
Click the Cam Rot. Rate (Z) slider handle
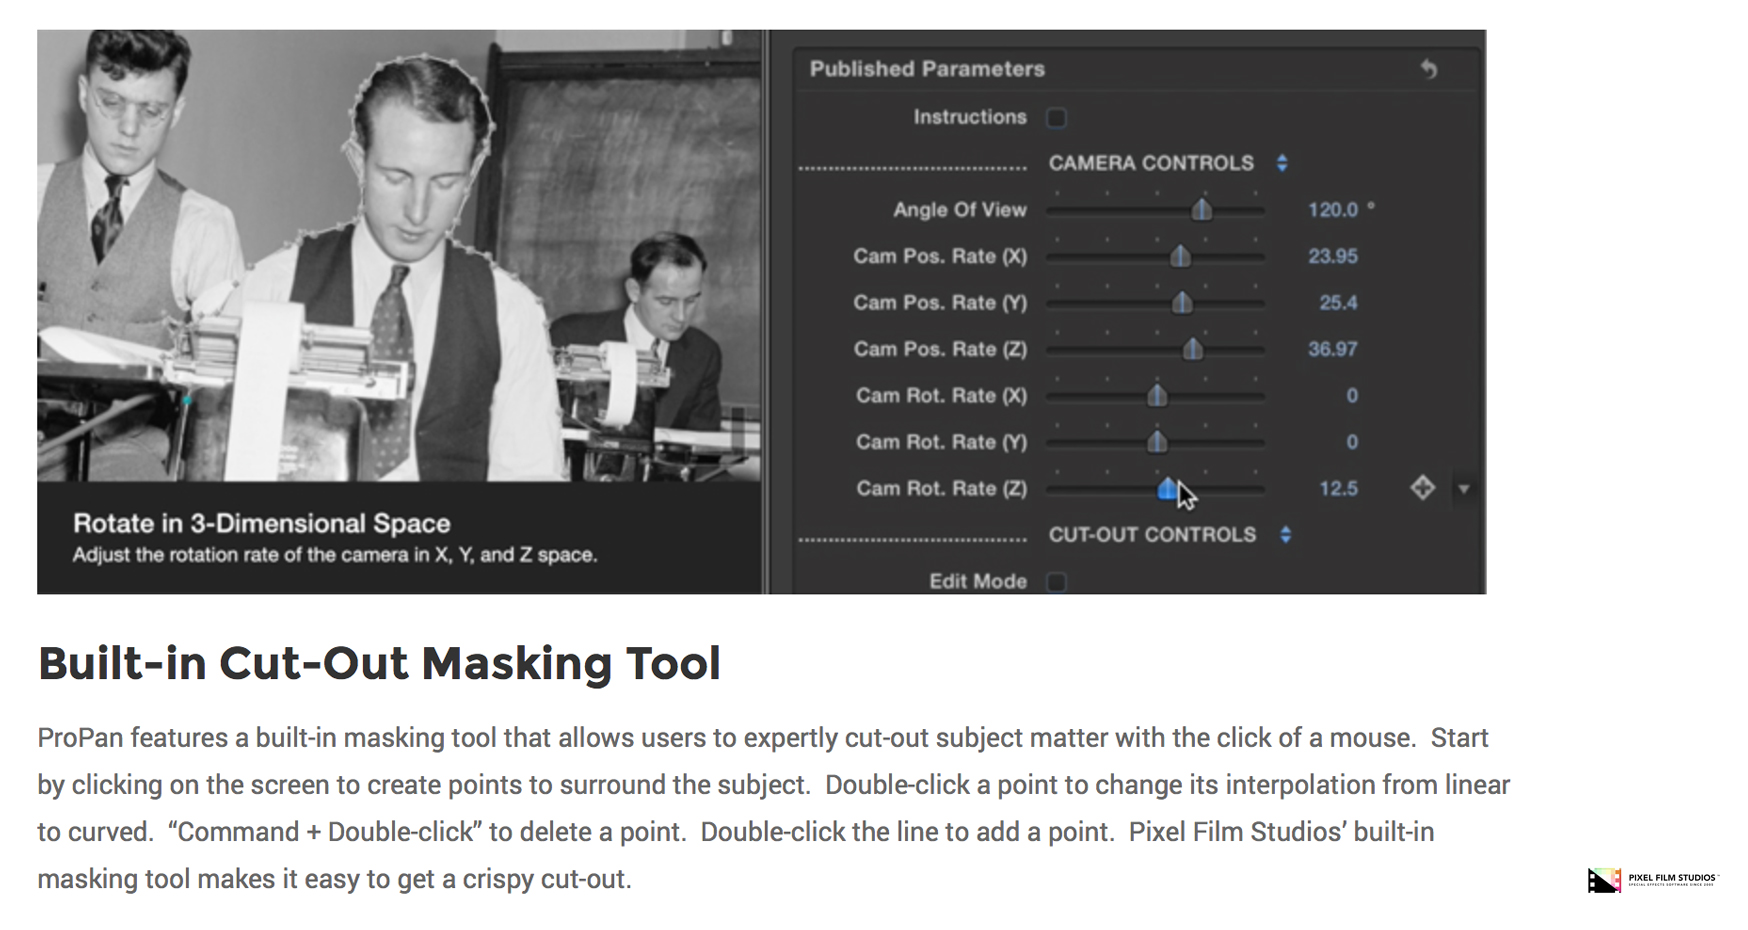click(1166, 489)
